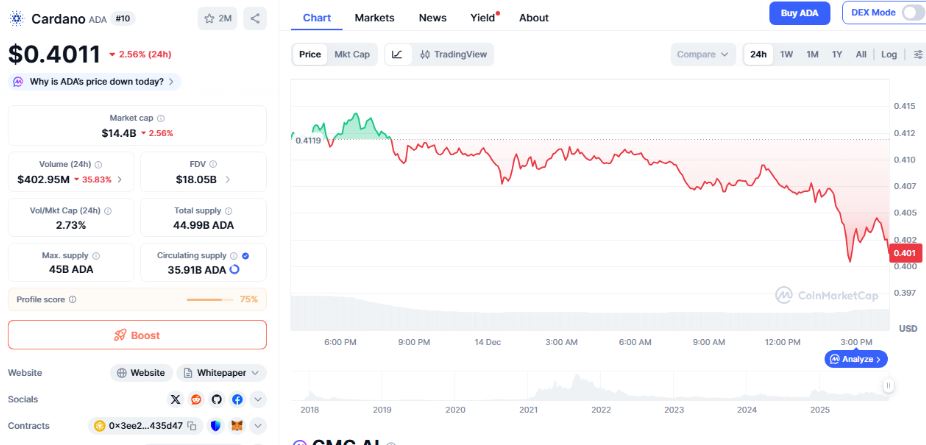The image size is (926, 445).
Task: Click the Buy ADA button
Action: tap(799, 13)
